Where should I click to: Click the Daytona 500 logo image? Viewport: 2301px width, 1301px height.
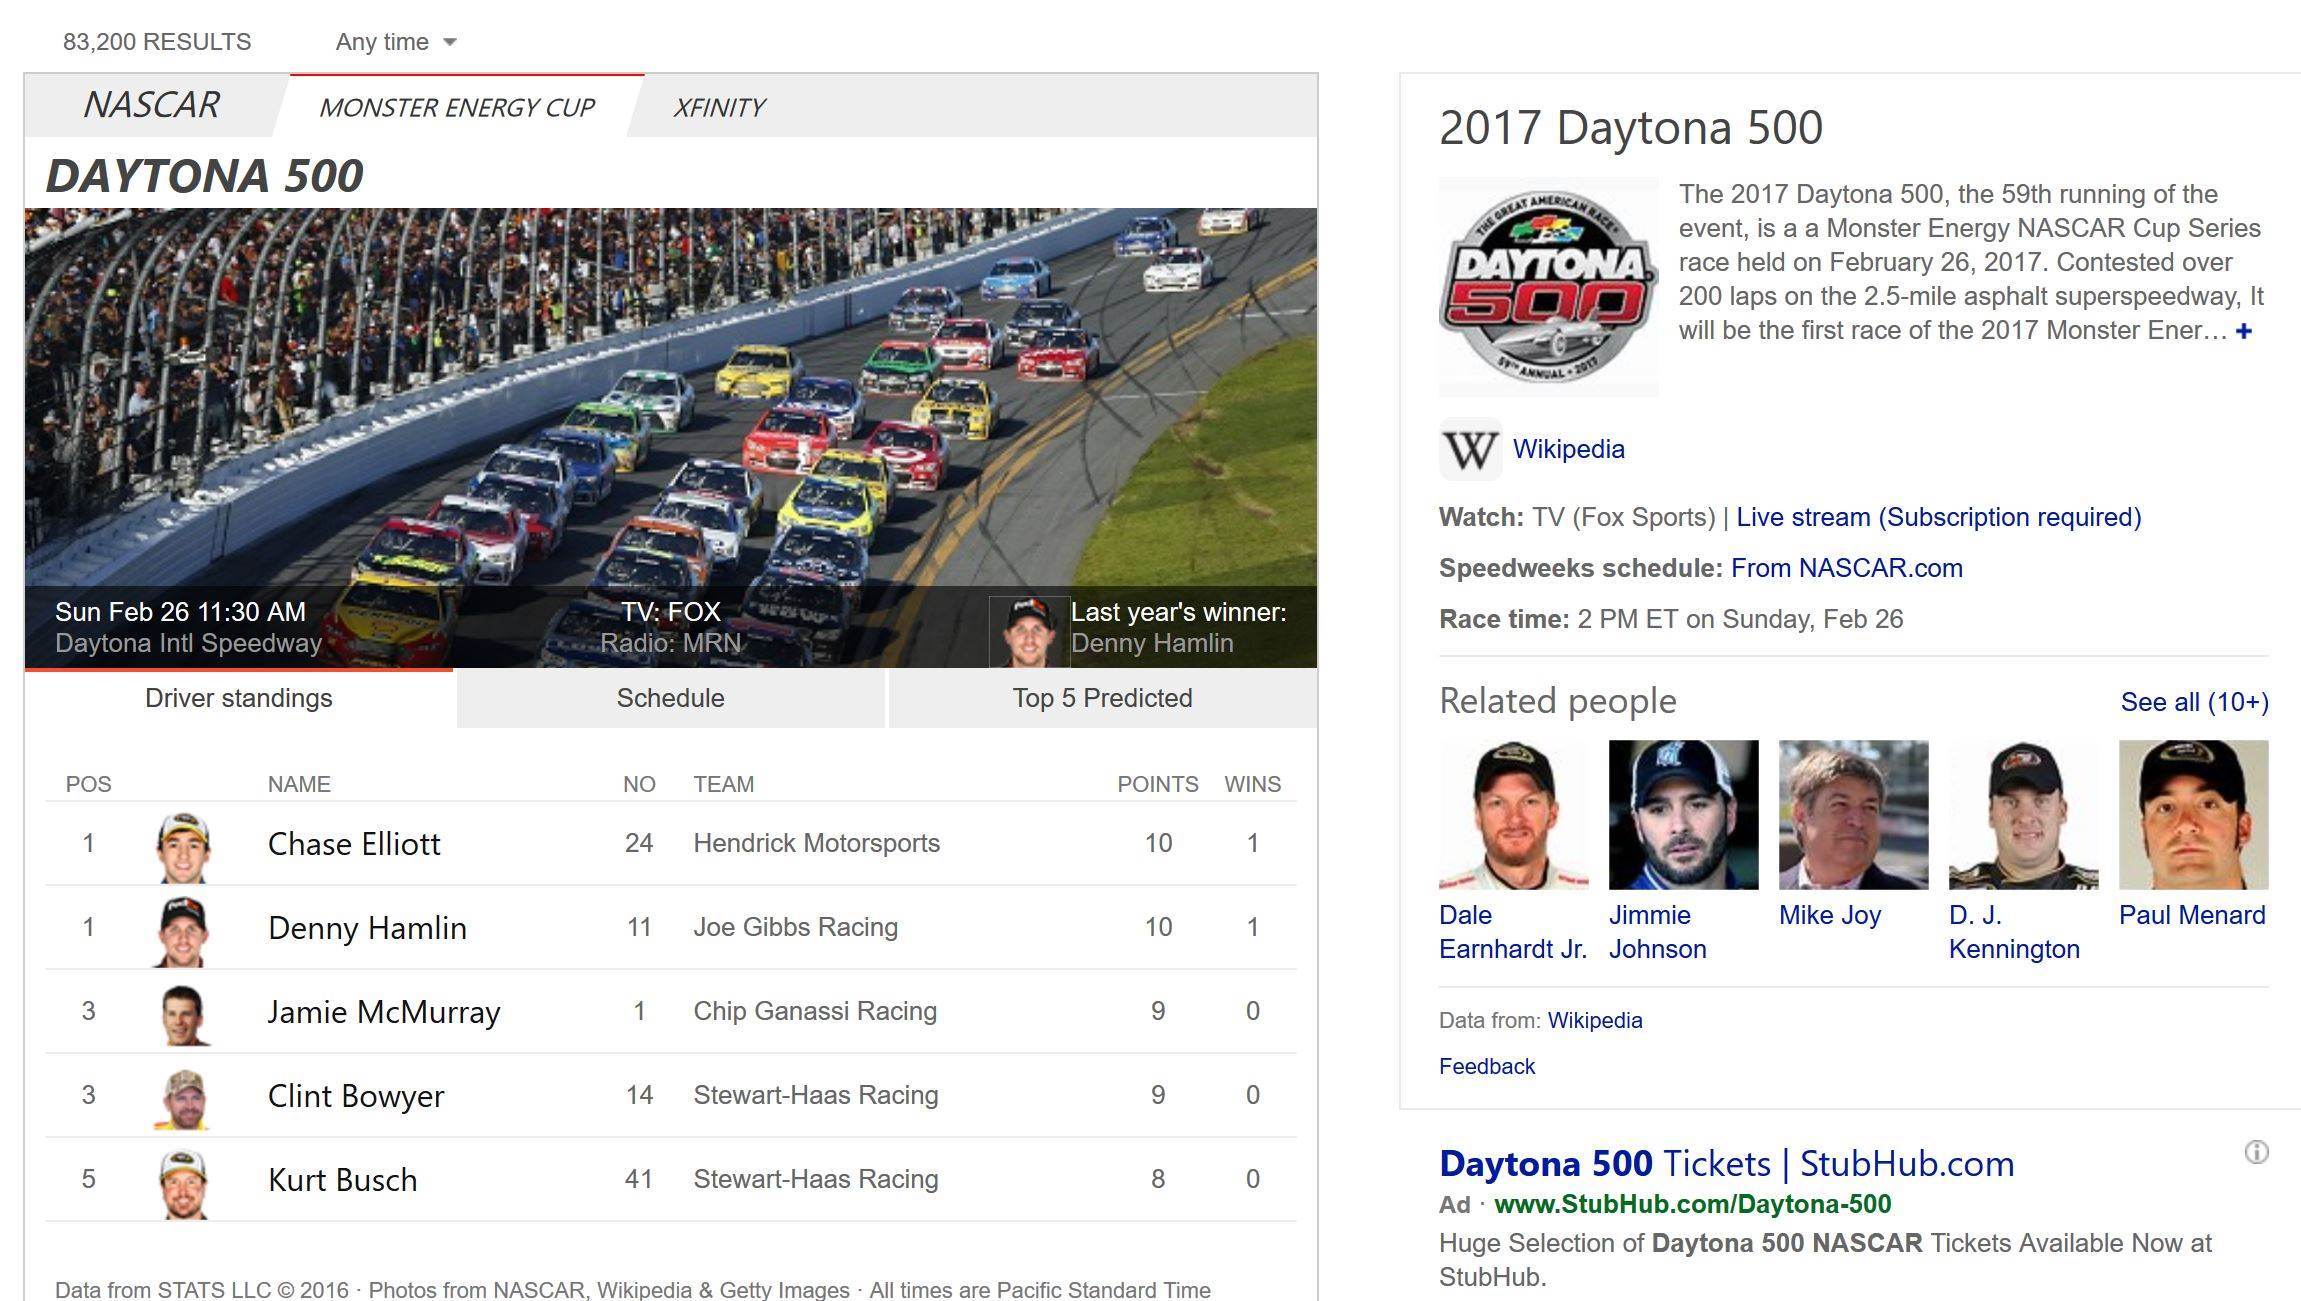tap(1548, 287)
